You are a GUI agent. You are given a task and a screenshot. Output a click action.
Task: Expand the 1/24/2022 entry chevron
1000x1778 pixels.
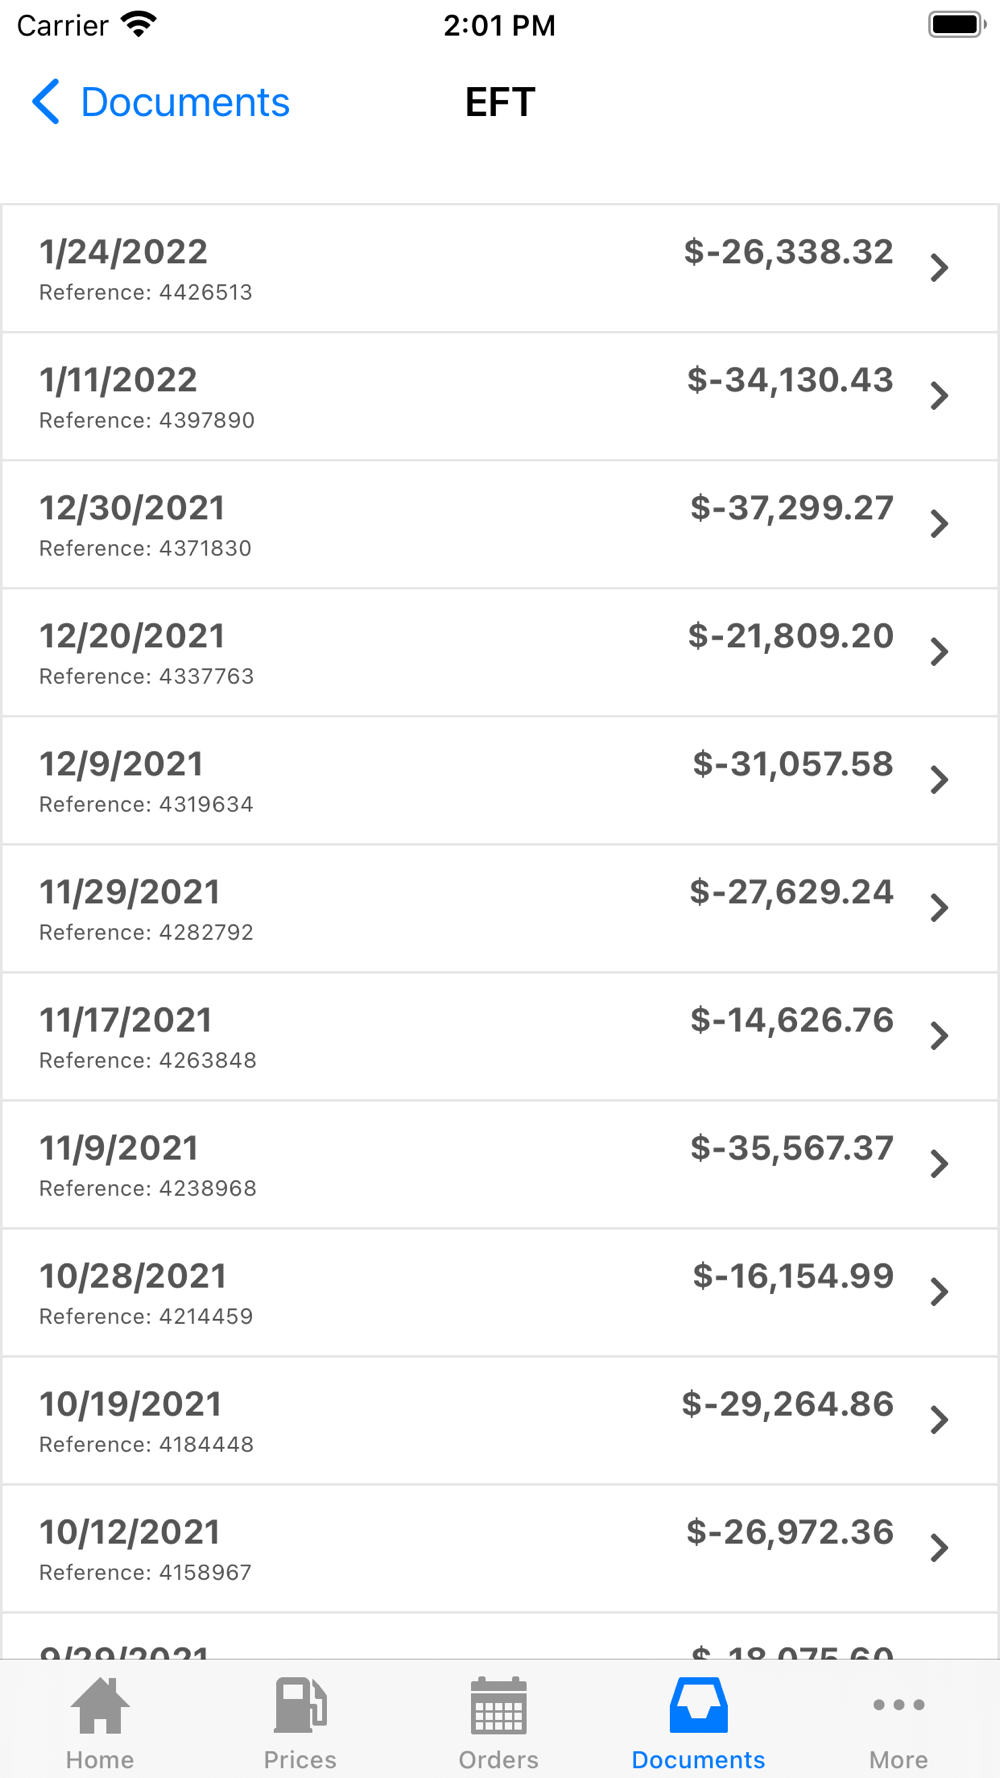point(939,268)
